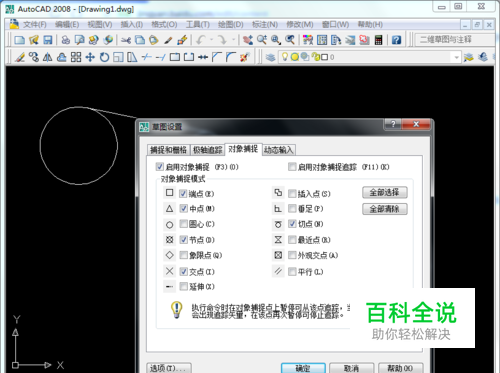The image size is (500, 373).
Task: Select the Extend tool
Action: coord(161,57)
